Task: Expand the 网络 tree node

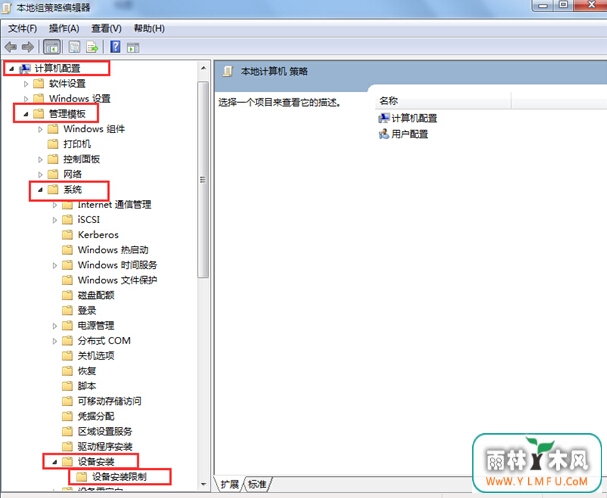Action: [40, 174]
